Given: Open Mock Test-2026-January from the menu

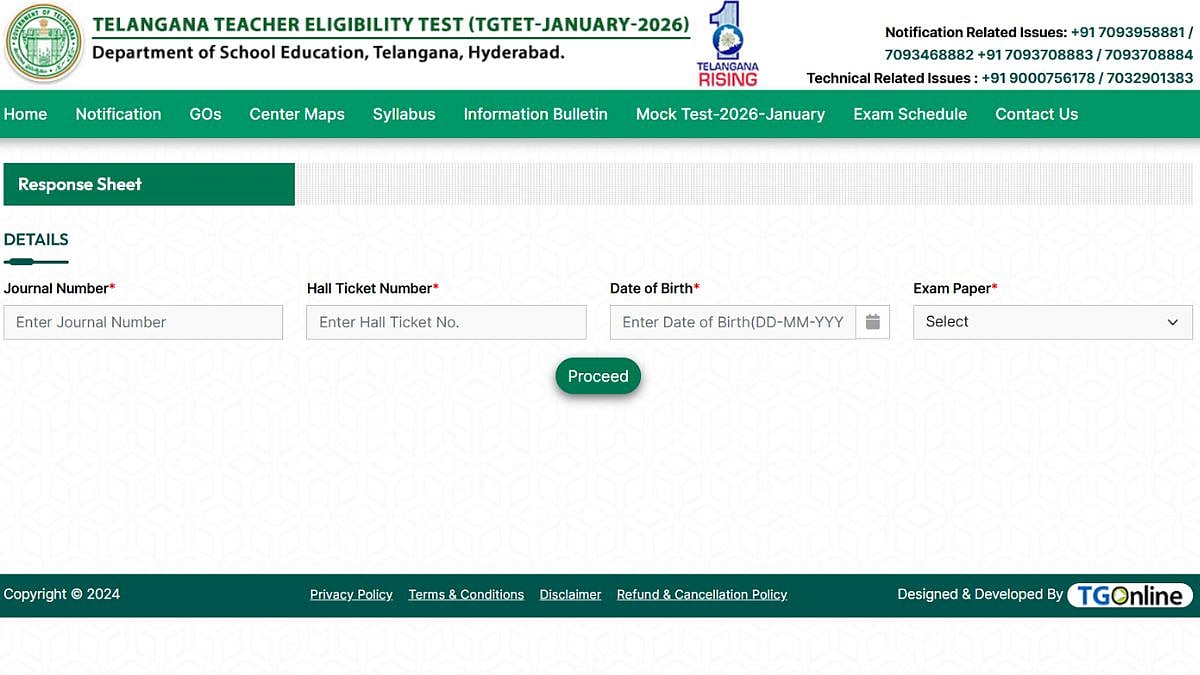Looking at the screenshot, I should coord(730,114).
